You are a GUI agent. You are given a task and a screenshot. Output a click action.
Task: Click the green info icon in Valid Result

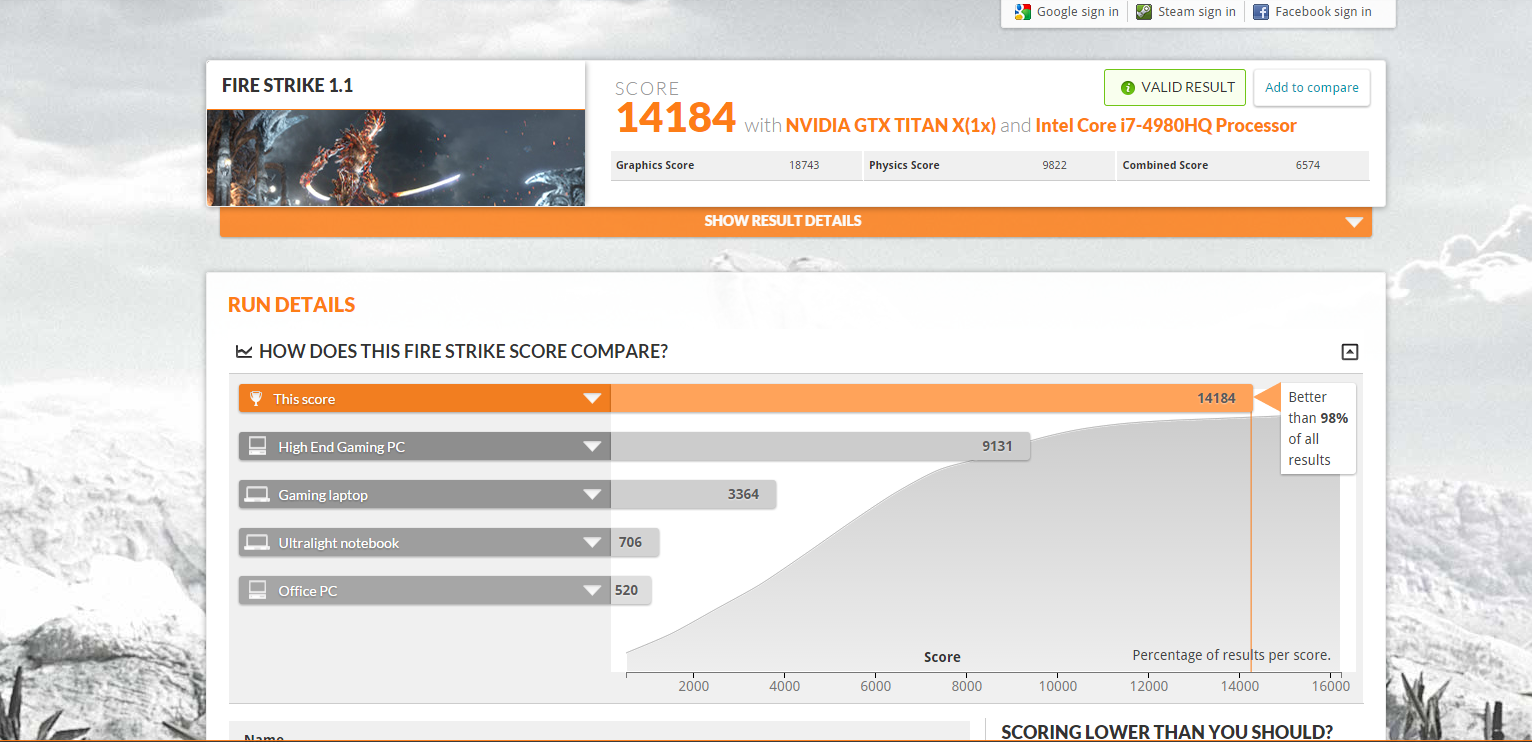1128,88
